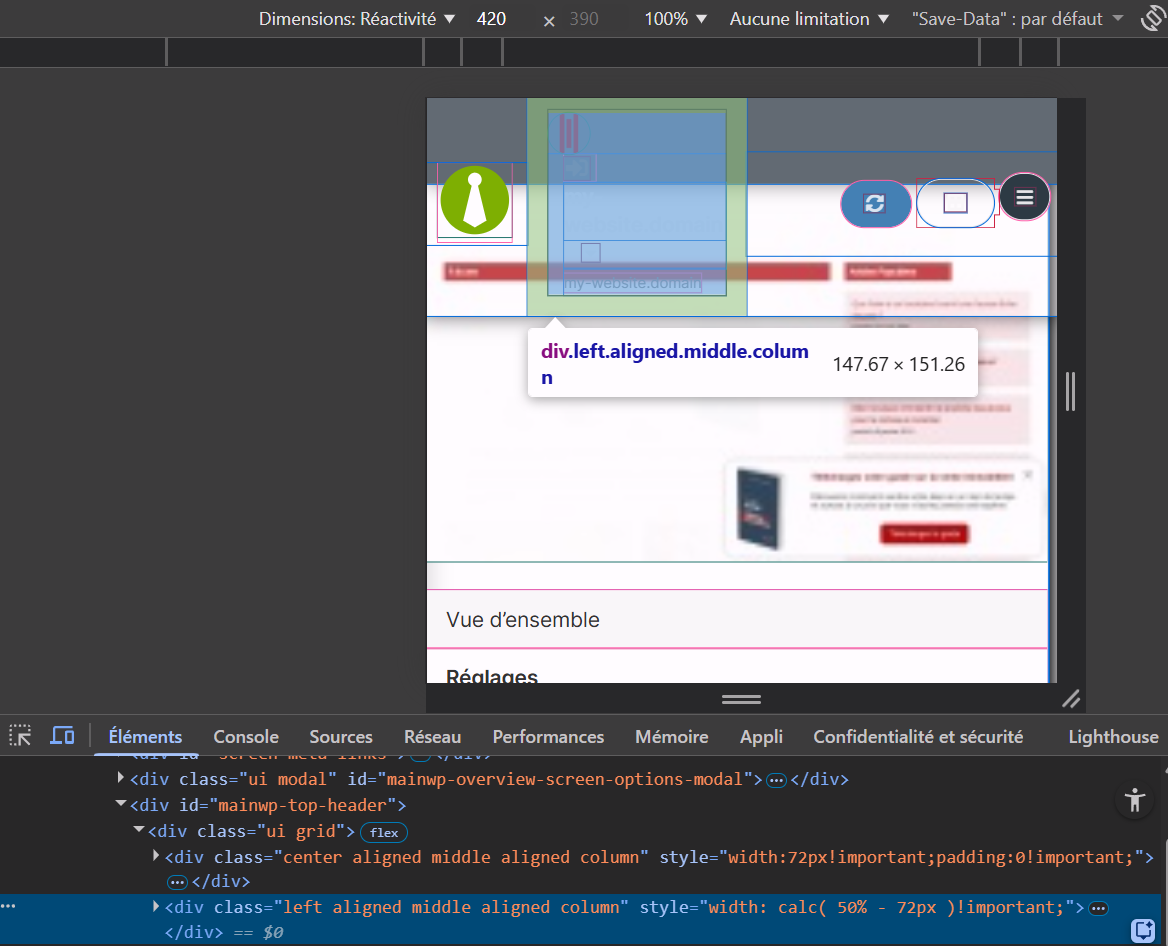The height and width of the screenshot is (946, 1168).
Task: Open the accessibility floating icon
Action: click(x=1133, y=800)
